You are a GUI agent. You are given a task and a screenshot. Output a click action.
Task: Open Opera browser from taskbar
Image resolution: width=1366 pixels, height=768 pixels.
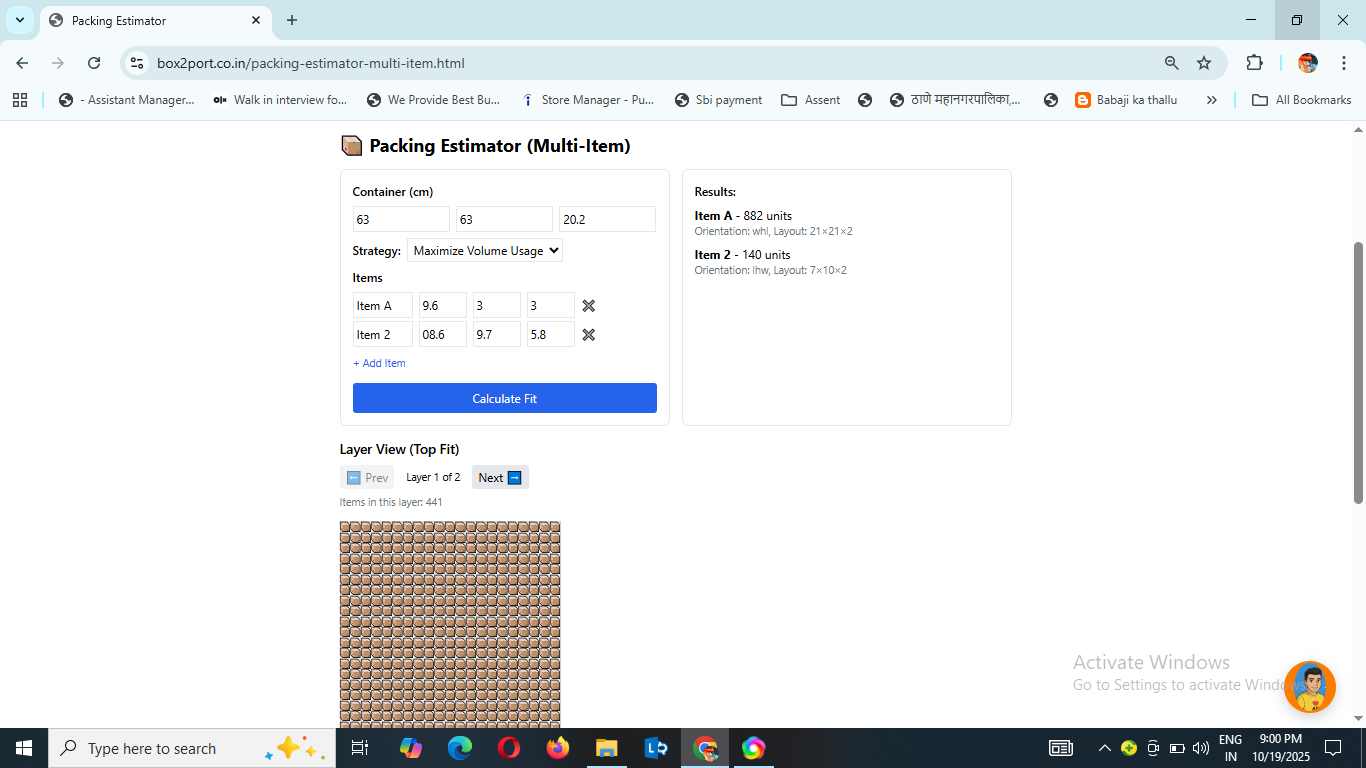pyautogui.click(x=509, y=748)
